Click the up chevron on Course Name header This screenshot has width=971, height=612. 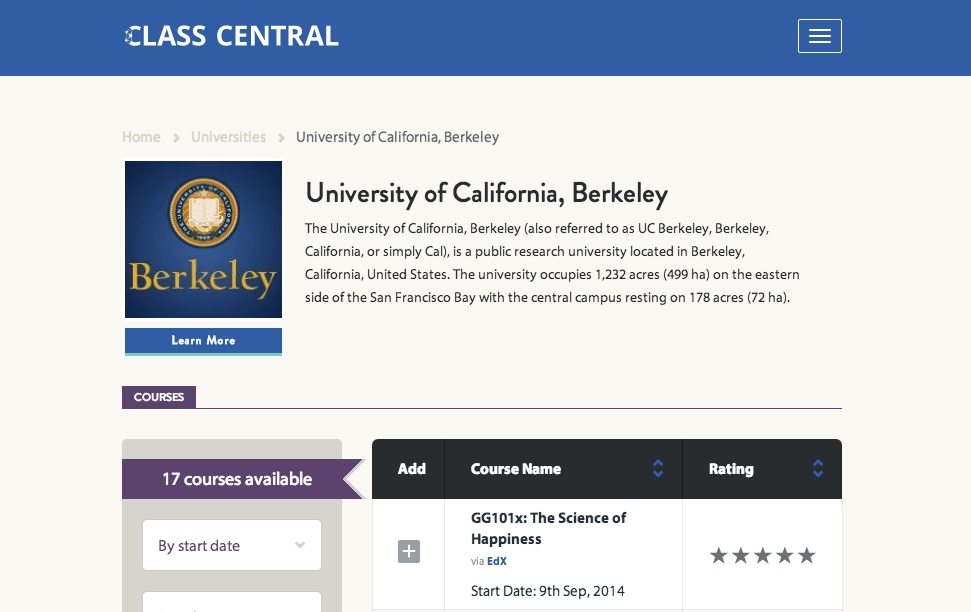658,462
